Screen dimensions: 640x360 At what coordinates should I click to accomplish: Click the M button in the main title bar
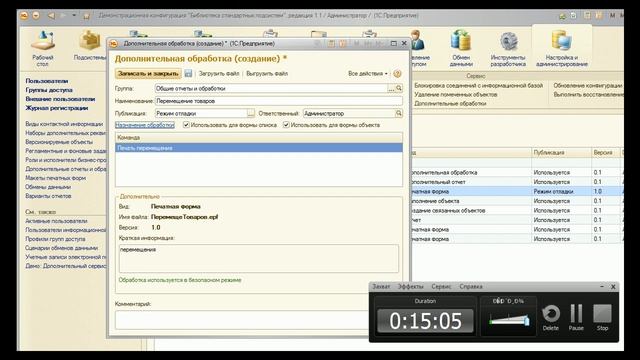tap(612, 16)
